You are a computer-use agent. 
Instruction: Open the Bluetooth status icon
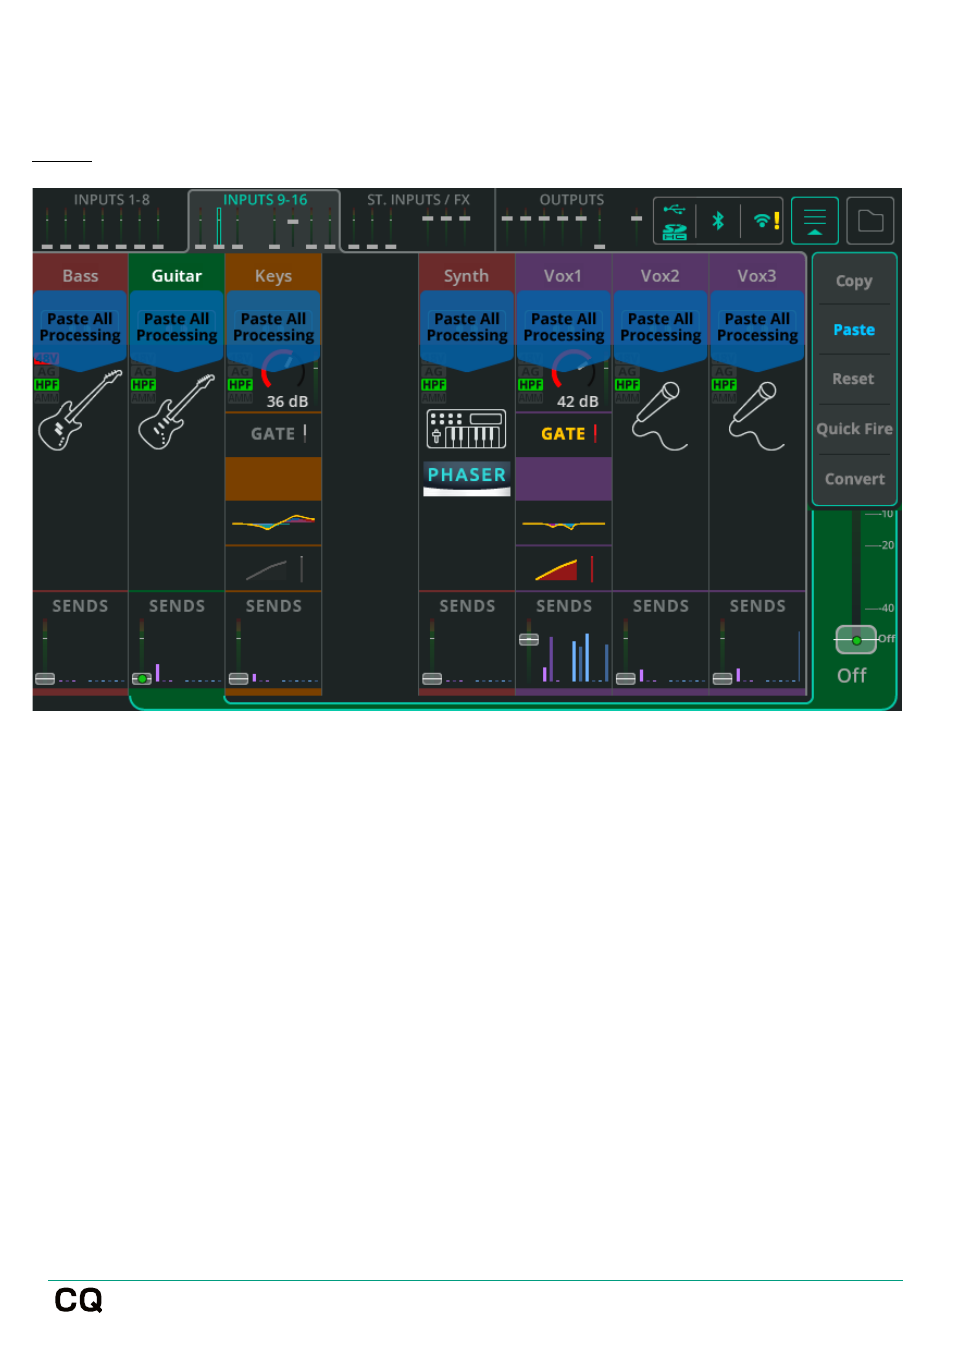click(x=718, y=221)
